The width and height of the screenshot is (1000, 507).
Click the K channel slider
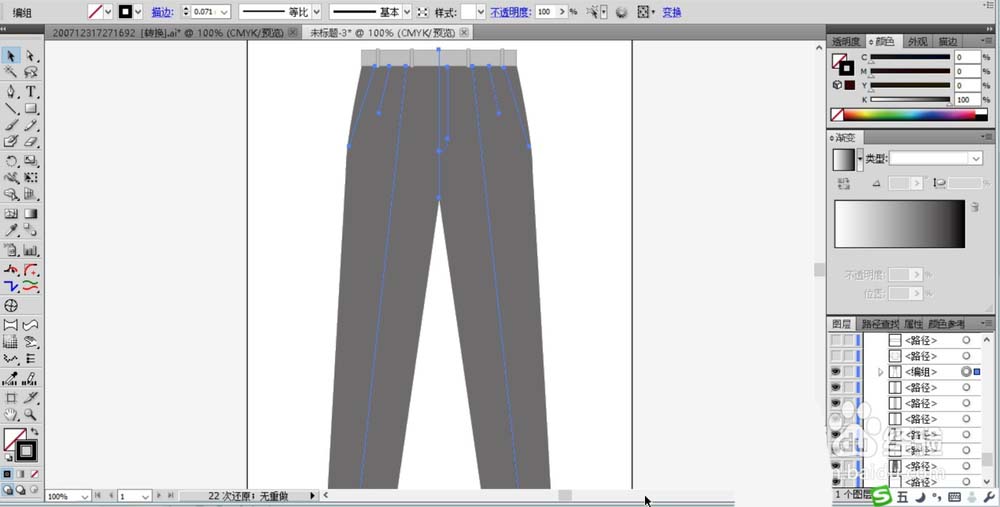click(910, 99)
